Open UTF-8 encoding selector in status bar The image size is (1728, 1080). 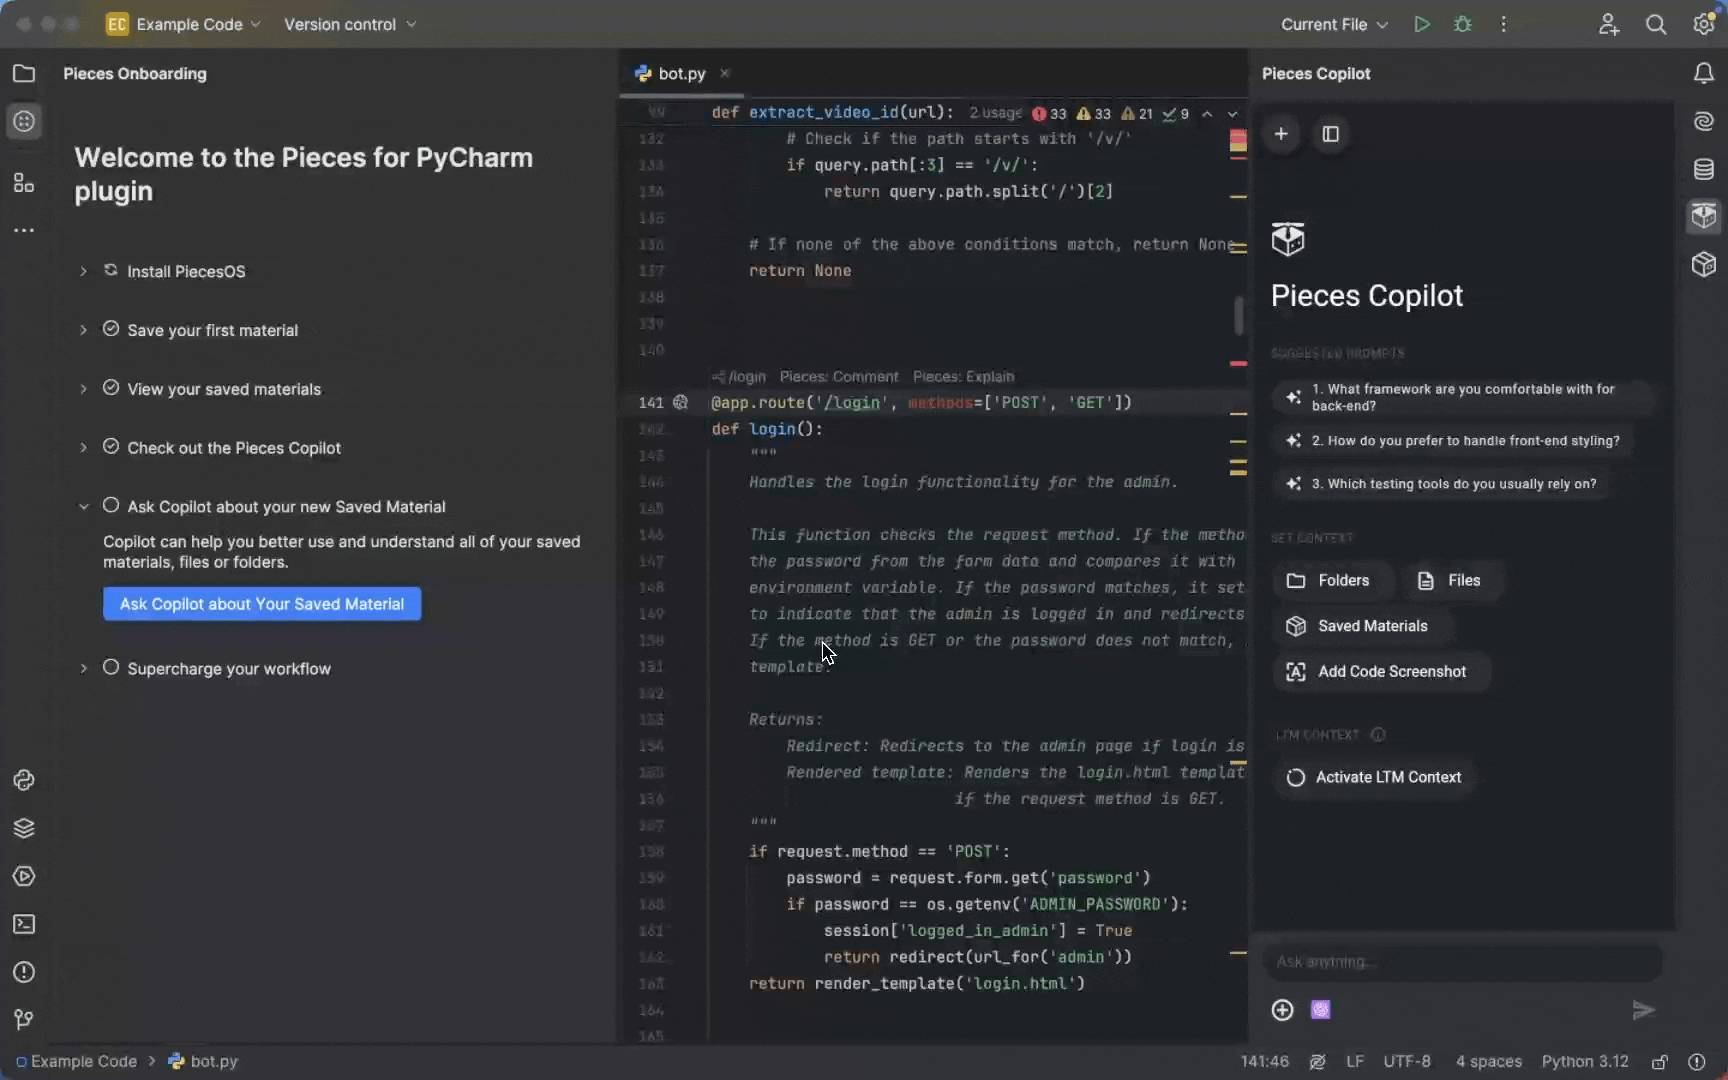(x=1406, y=1061)
